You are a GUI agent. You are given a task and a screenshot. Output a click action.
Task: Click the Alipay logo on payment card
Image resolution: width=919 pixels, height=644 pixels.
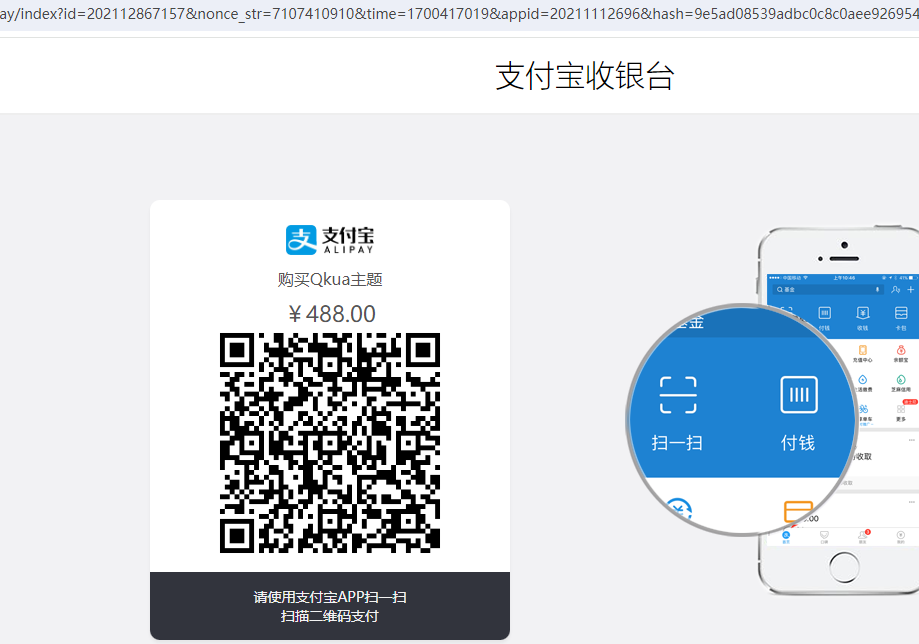(329, 239)
